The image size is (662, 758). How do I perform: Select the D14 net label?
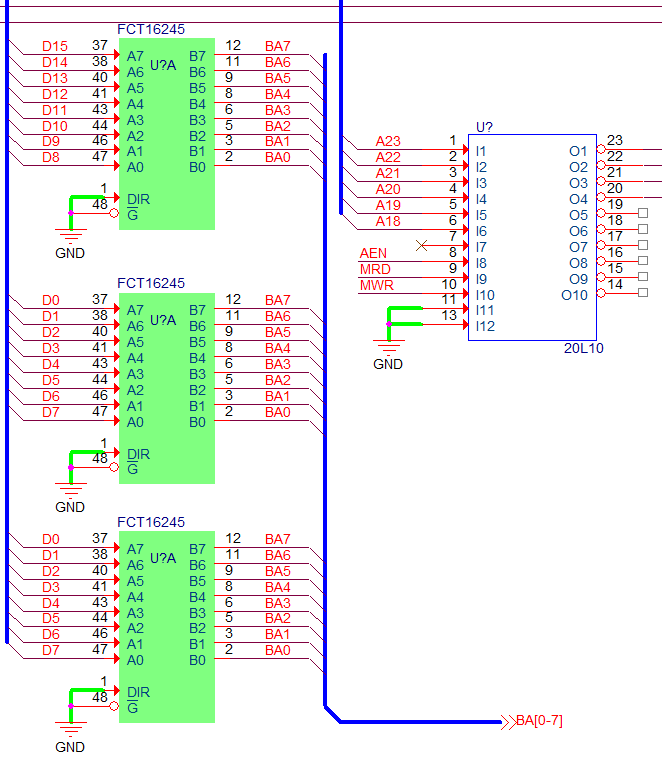(x=55, y=62)
